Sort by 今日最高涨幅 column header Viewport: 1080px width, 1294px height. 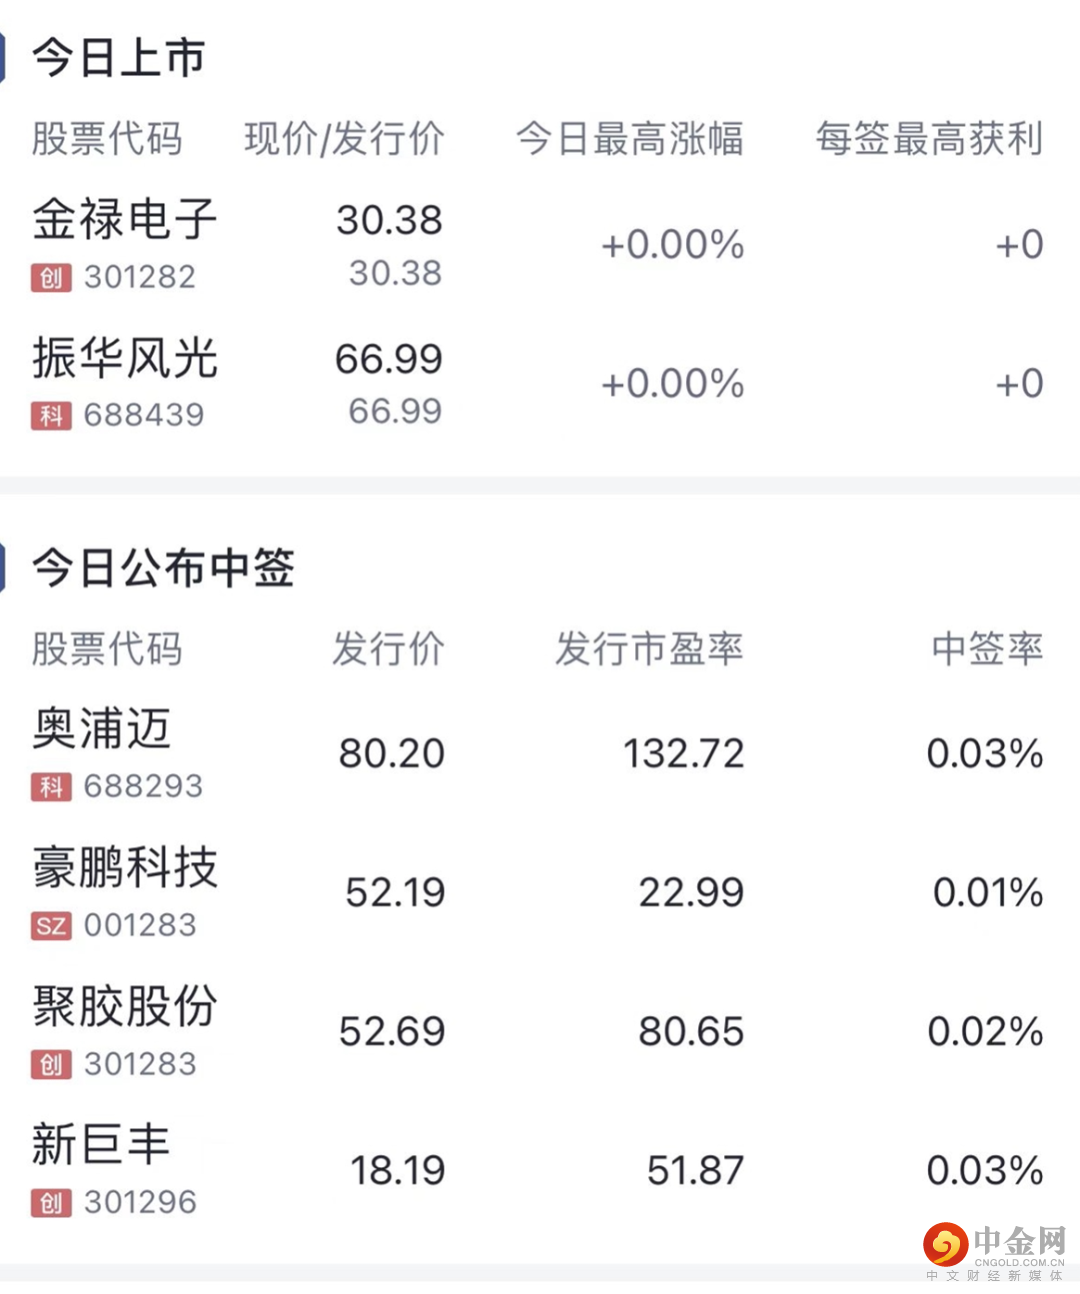pyautogui.click(x=629, y=139)
